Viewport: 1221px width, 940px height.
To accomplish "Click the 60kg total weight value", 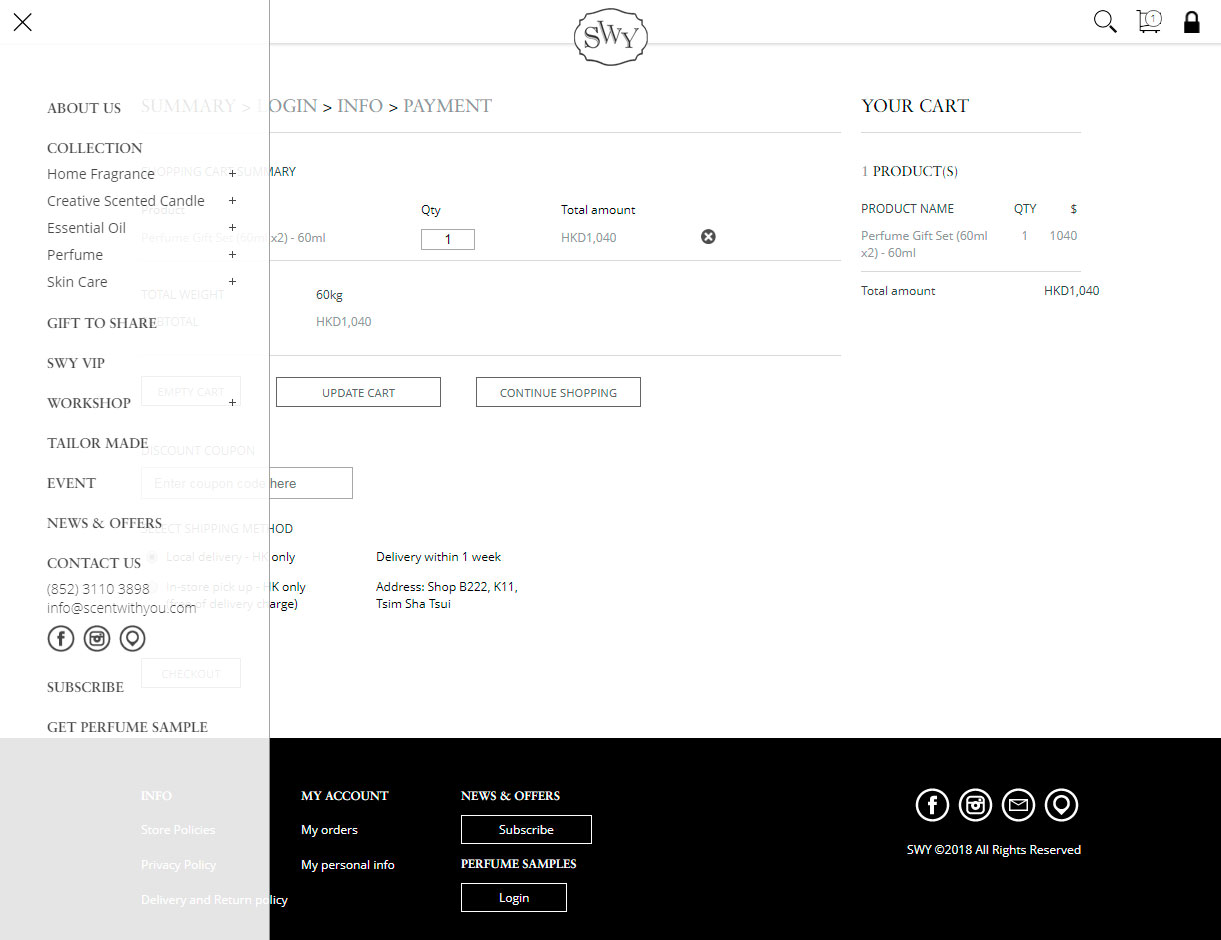I will click(x=329, y=295).
